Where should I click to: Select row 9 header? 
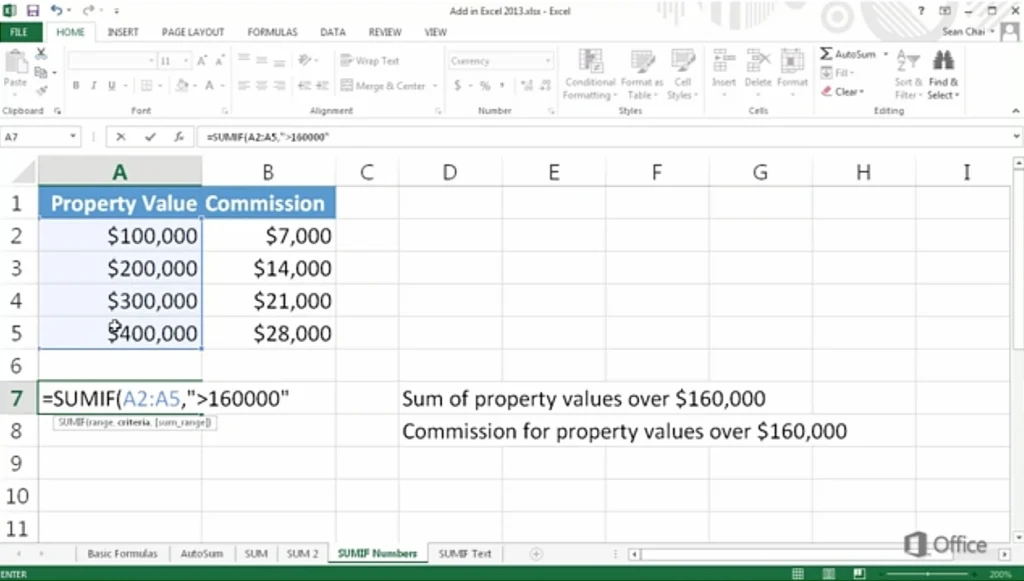(x=18, y=463)
